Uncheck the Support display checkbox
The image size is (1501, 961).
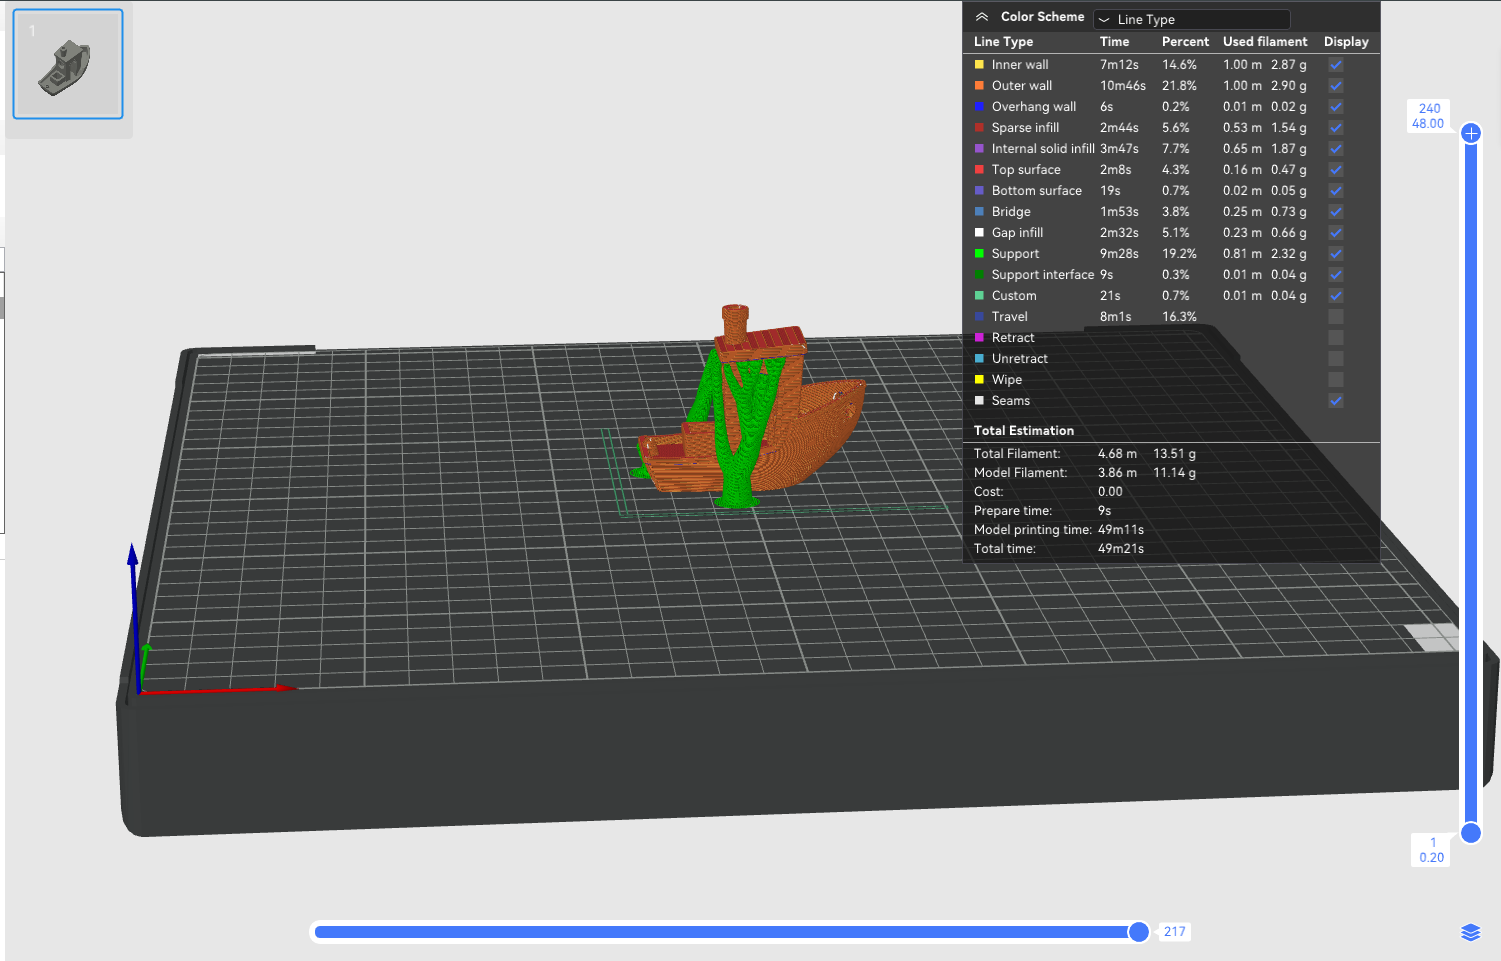[x=1336, y=254]
